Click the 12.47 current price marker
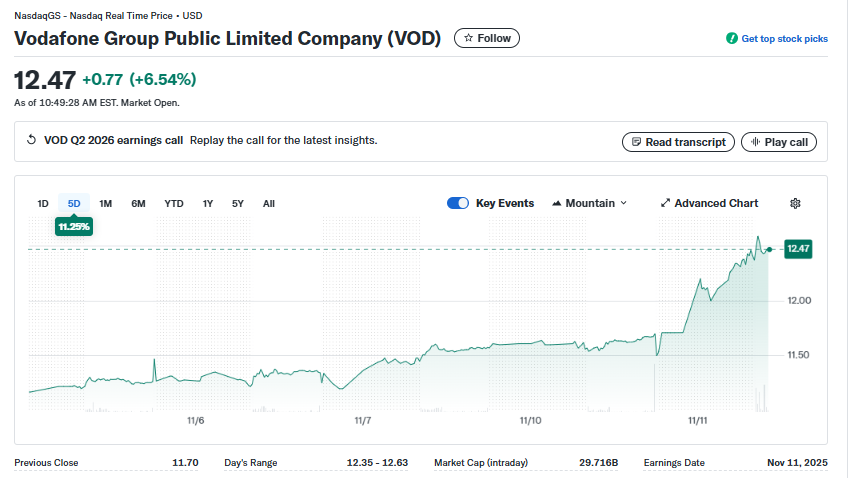 (x=798, y=248)
